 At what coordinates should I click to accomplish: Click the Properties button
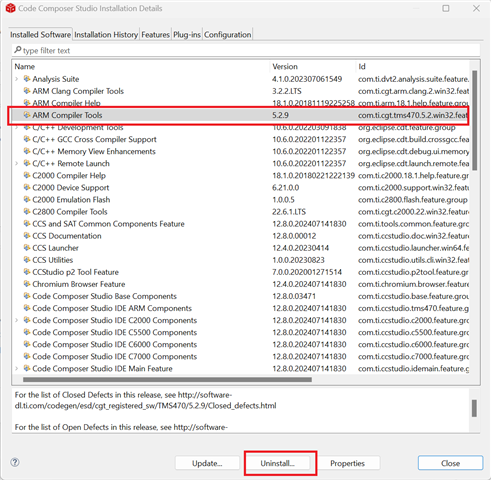pos(348,463)
